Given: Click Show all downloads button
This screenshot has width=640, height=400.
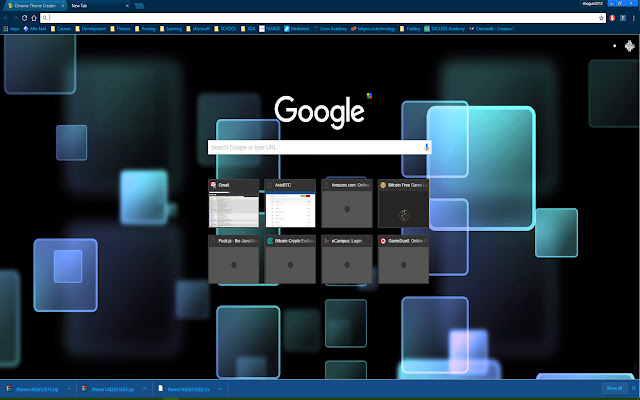Looking at the screenshot, I should pos(614,388).
